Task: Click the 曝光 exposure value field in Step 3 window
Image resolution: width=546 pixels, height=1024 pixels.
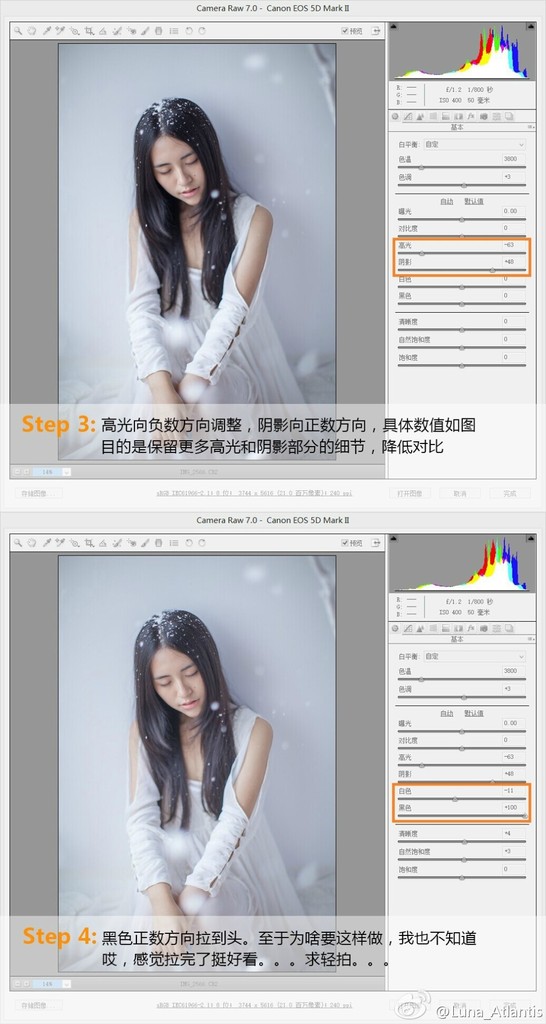Action: [x=513, y=211]
